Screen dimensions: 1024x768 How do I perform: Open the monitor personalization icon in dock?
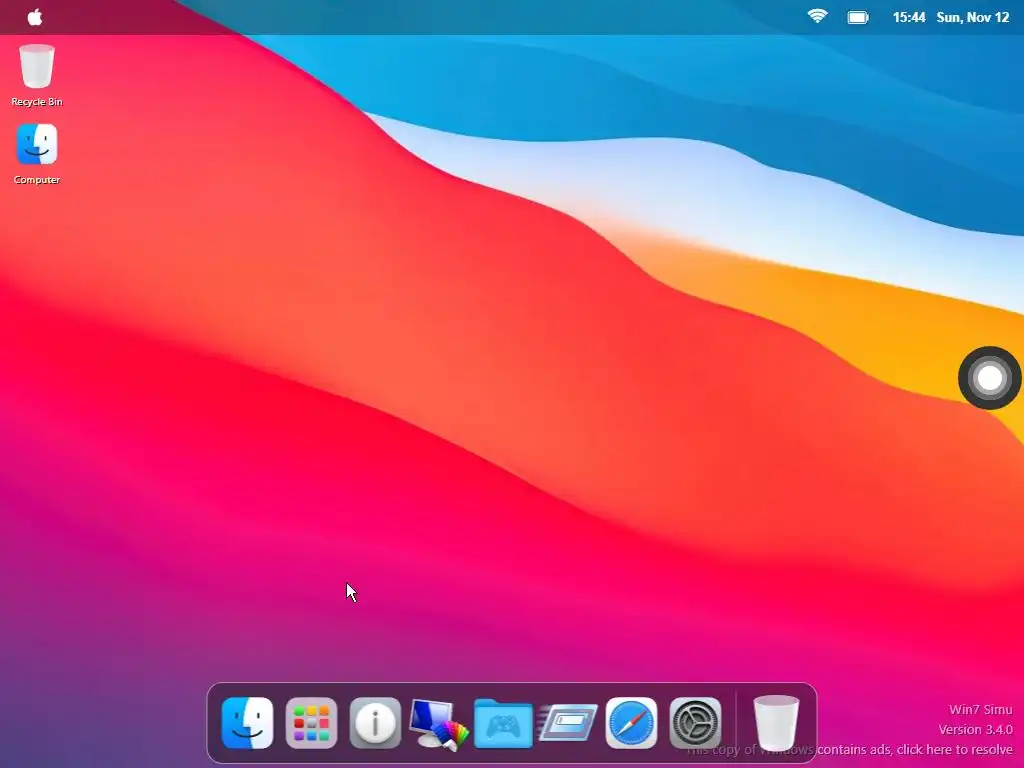pos(439,723)
